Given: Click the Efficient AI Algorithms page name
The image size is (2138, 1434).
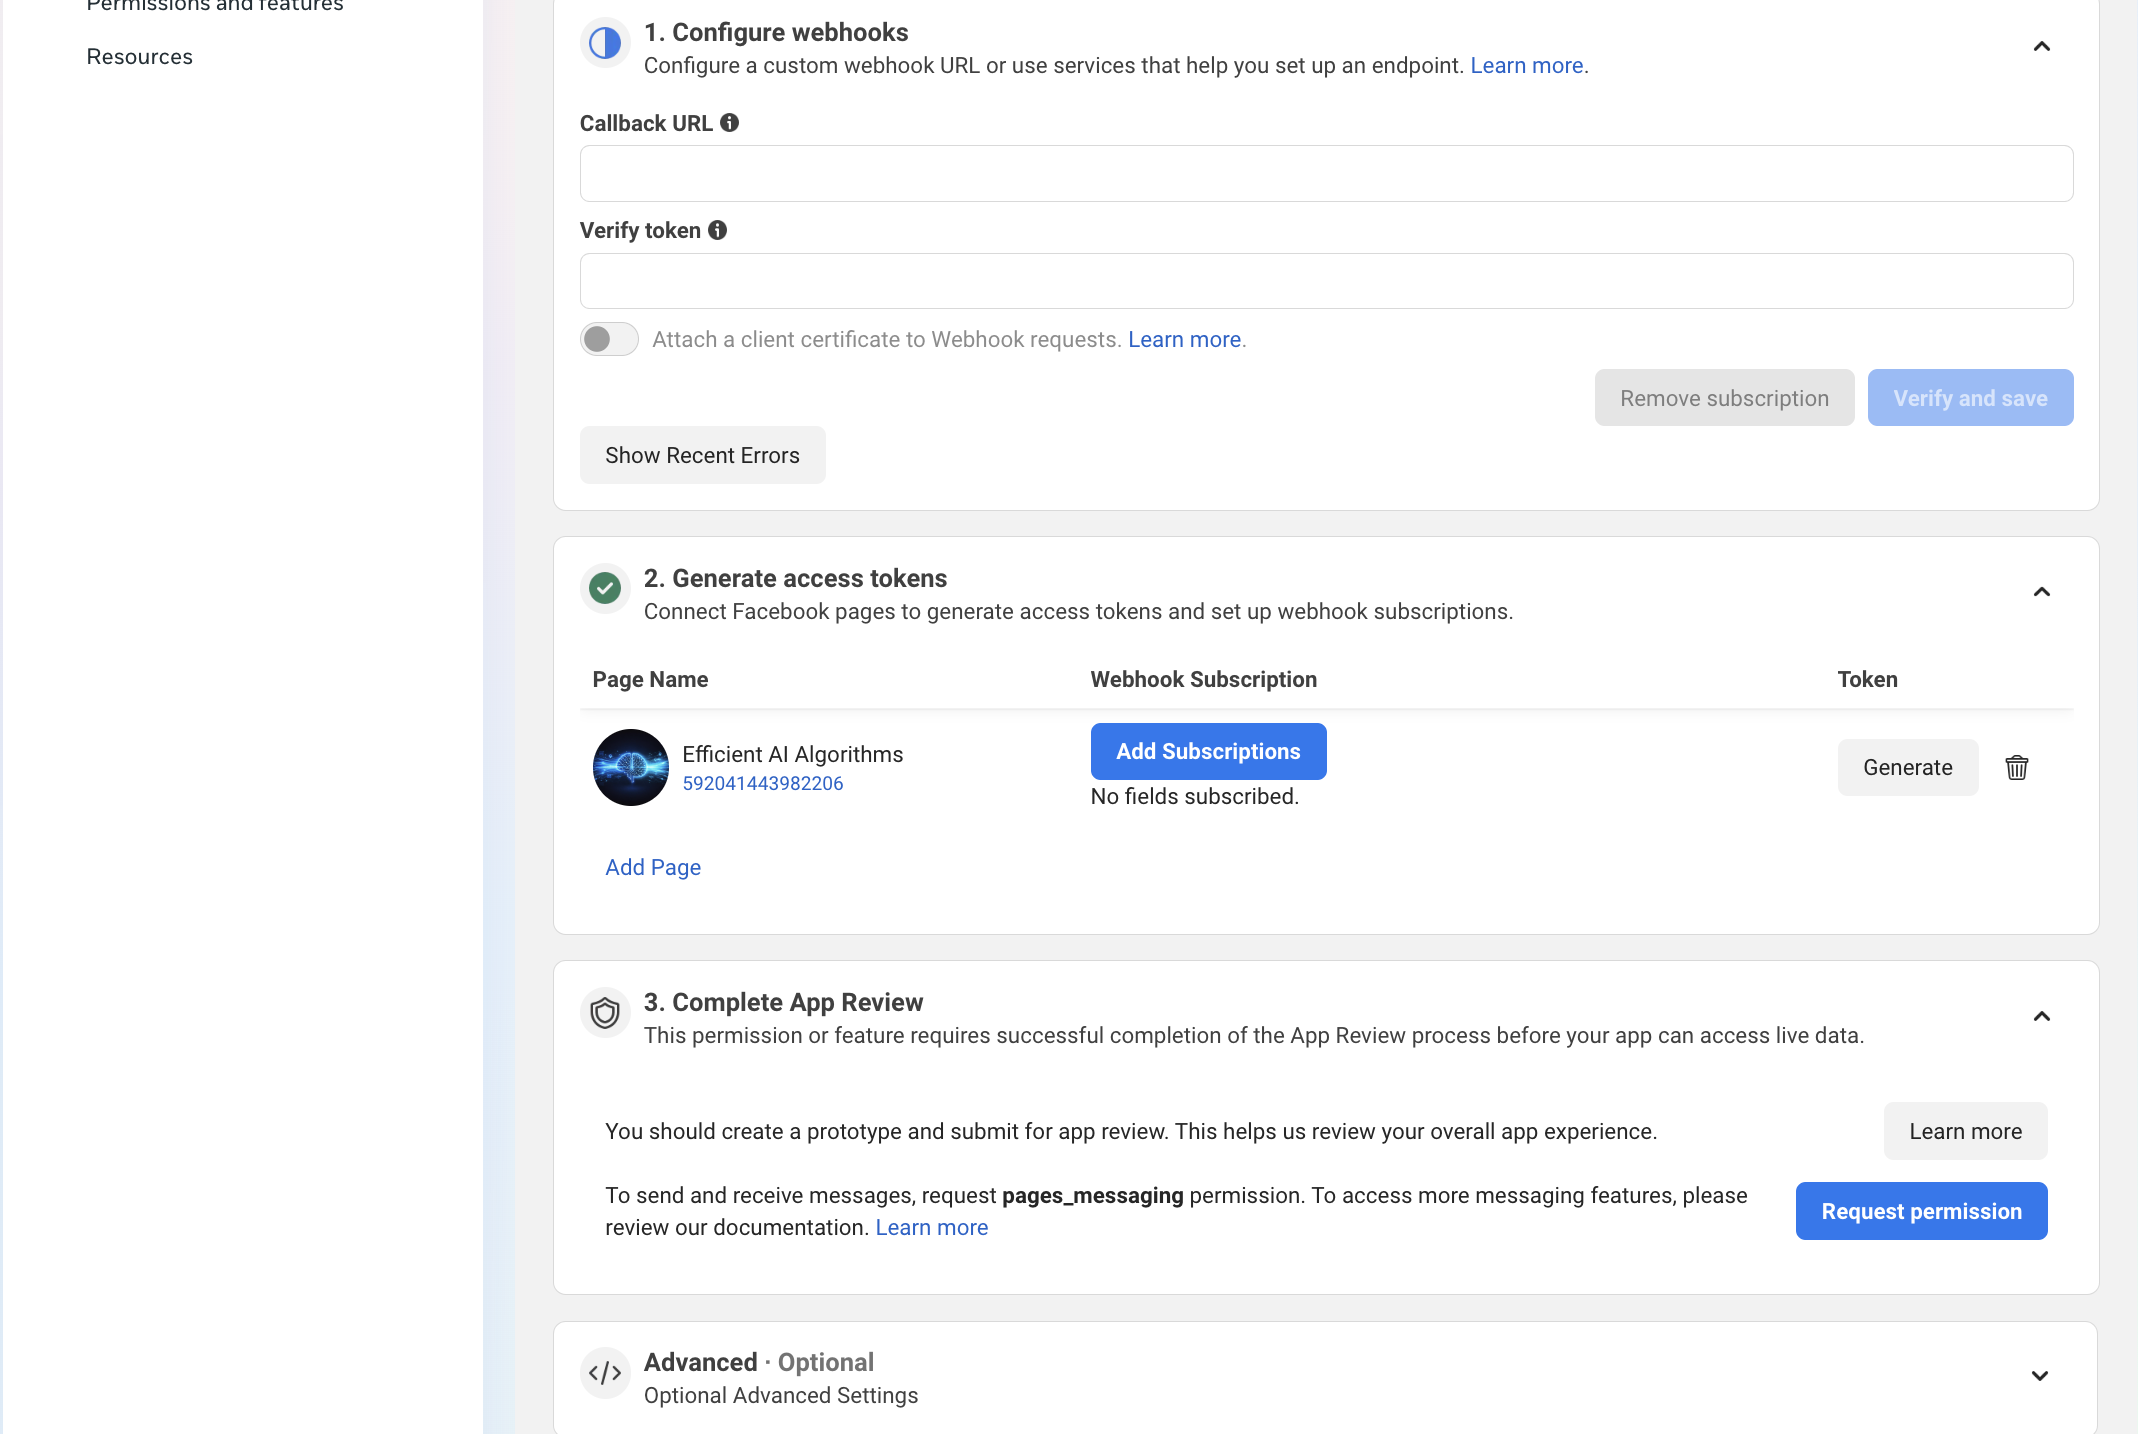Looking at the screenshot, I should click(x=792, y=754).
